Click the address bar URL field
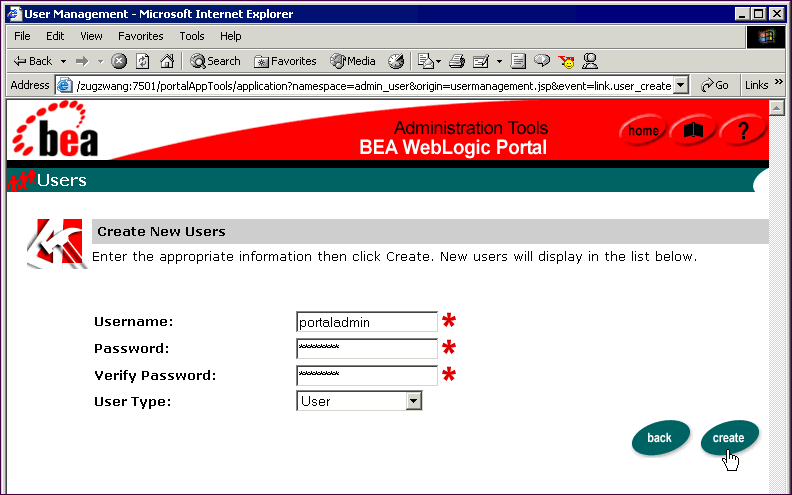 tap(374, 86)
